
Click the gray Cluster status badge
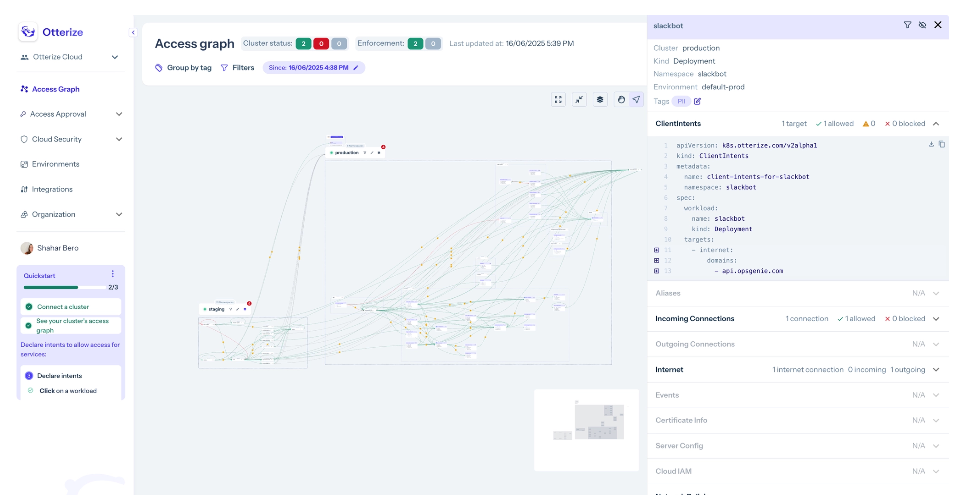tap(339, 44)
